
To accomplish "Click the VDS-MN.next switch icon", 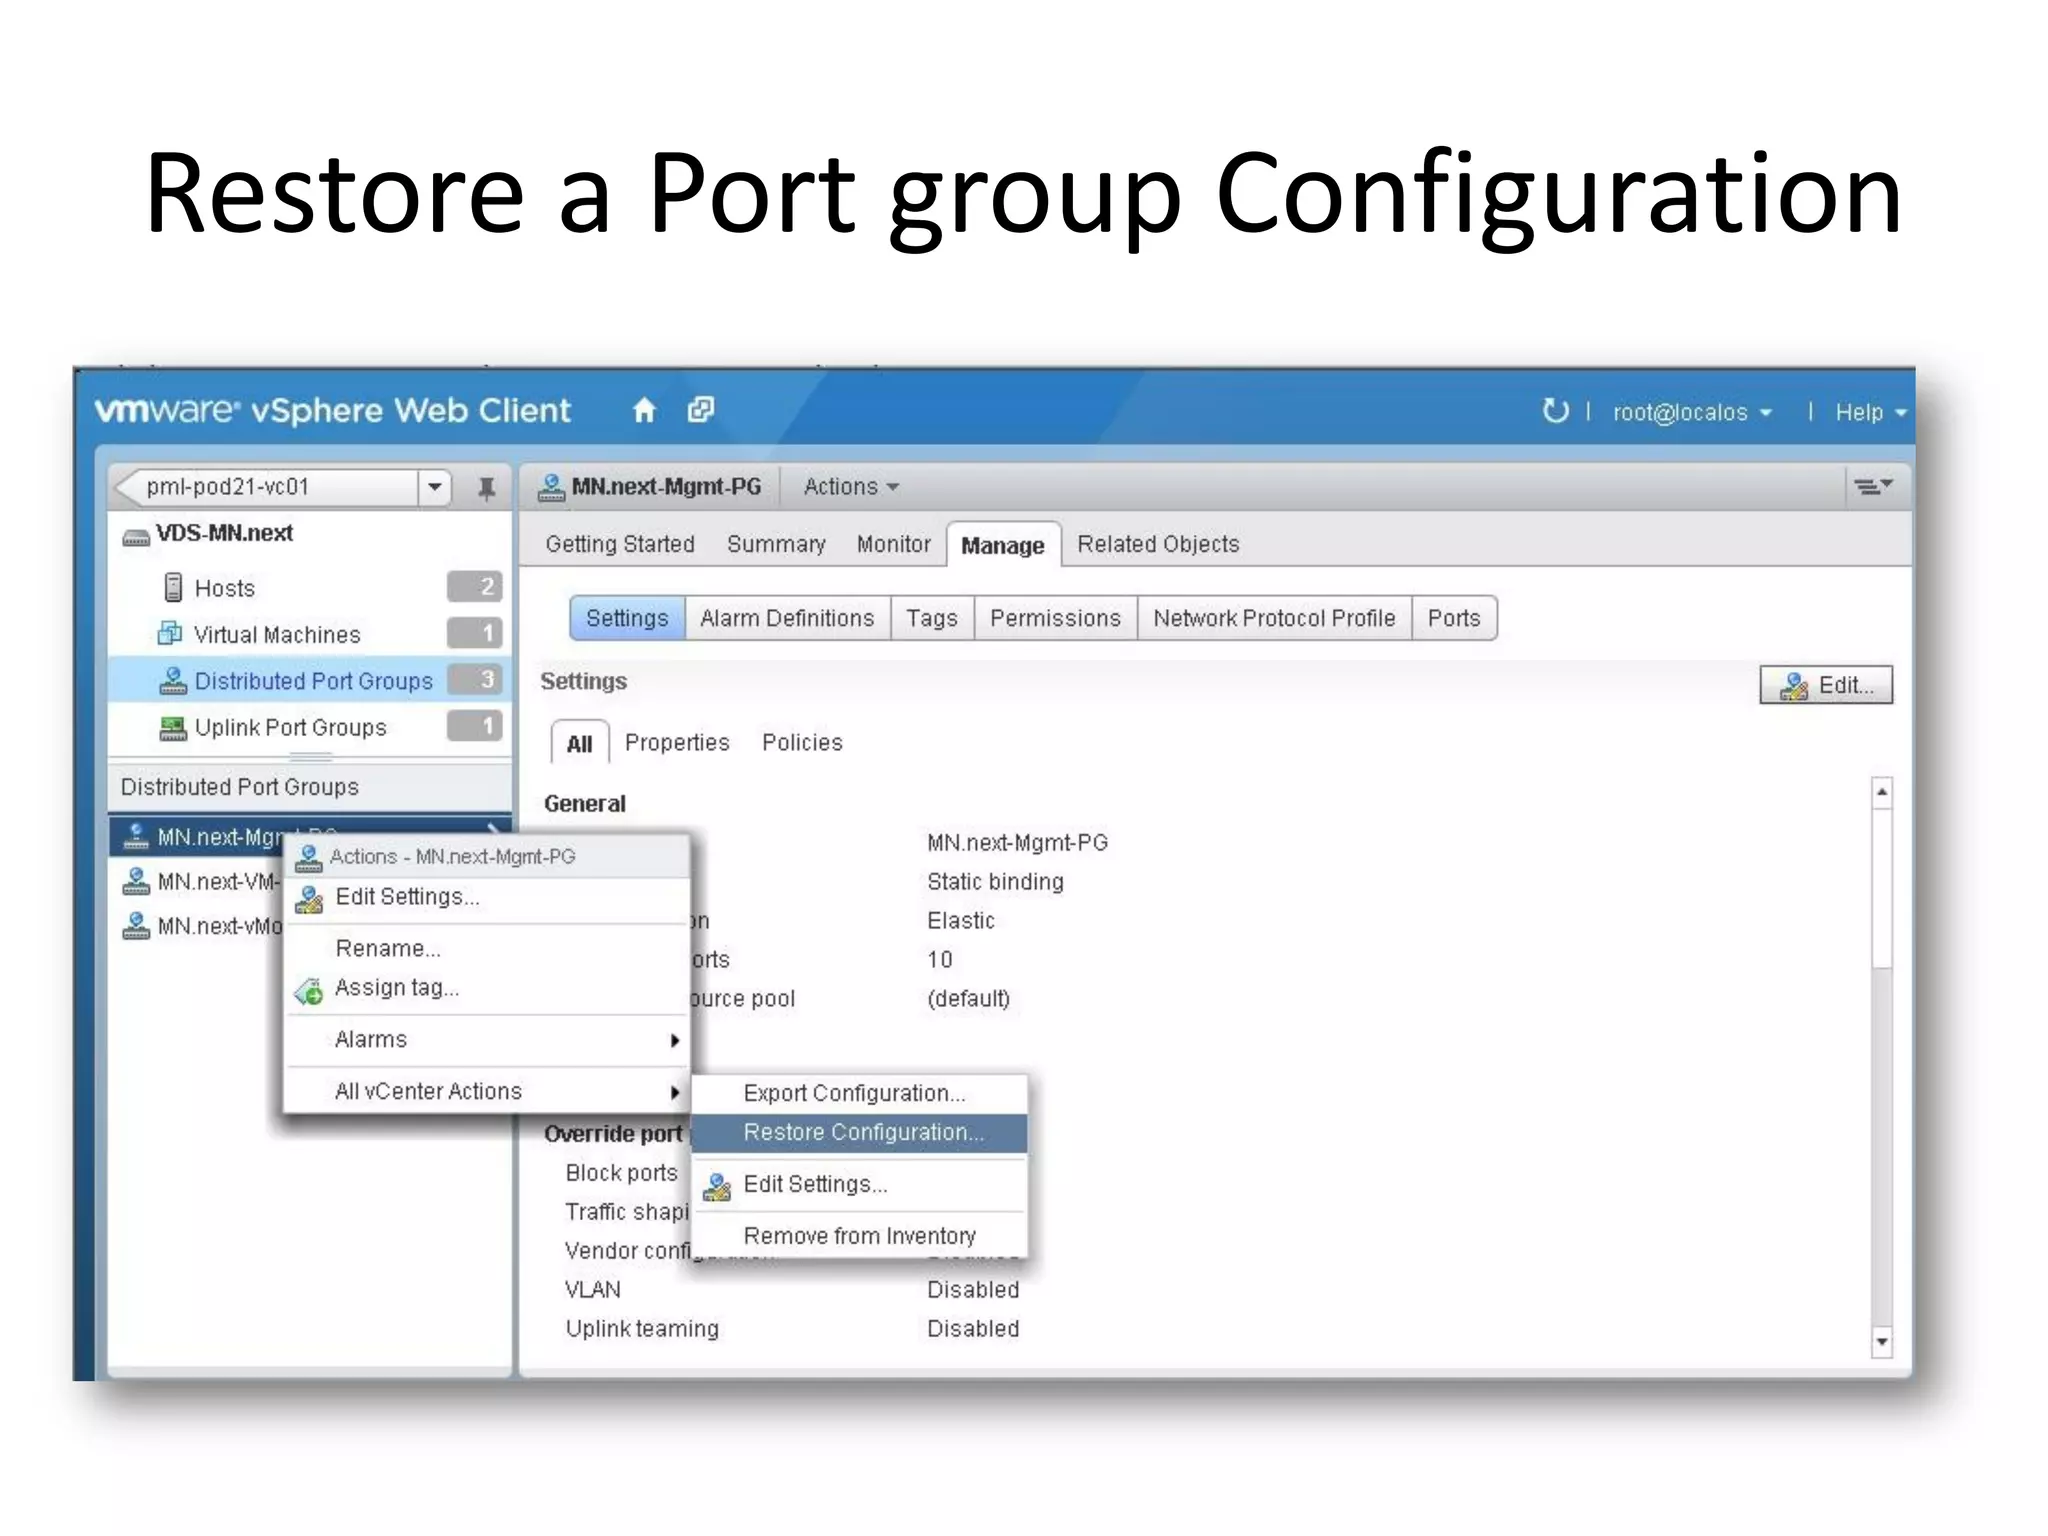I will coord(136,537).
